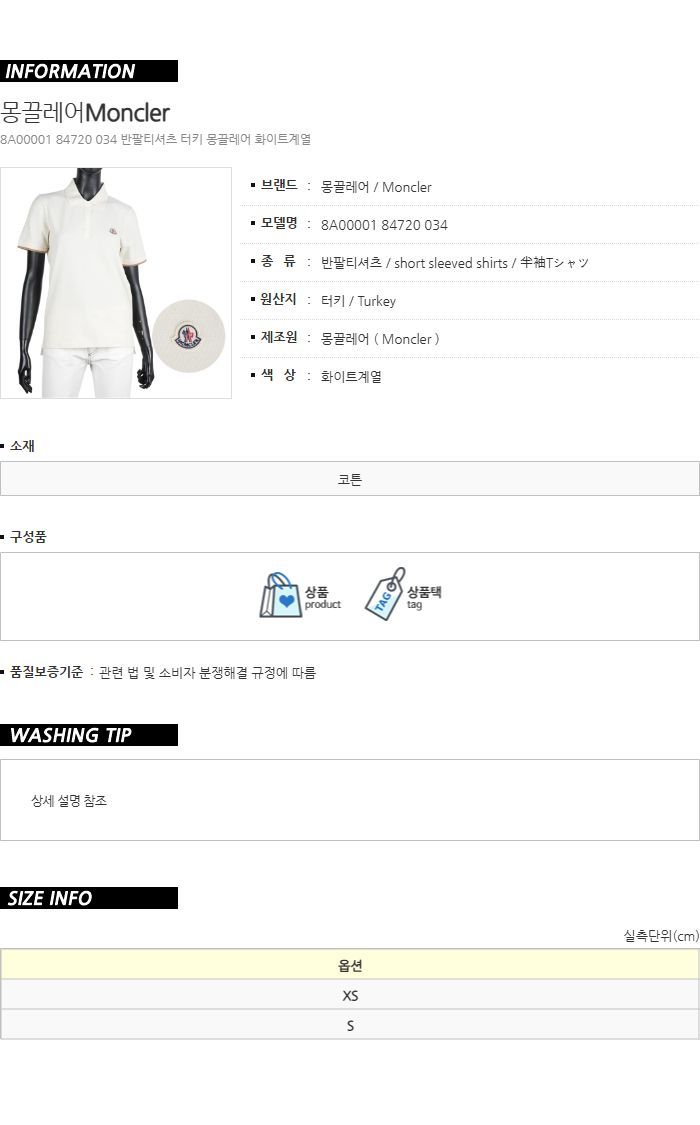
Task: Click the 몽끌레어Moncler brand title
Action: (x=85, y=113)
